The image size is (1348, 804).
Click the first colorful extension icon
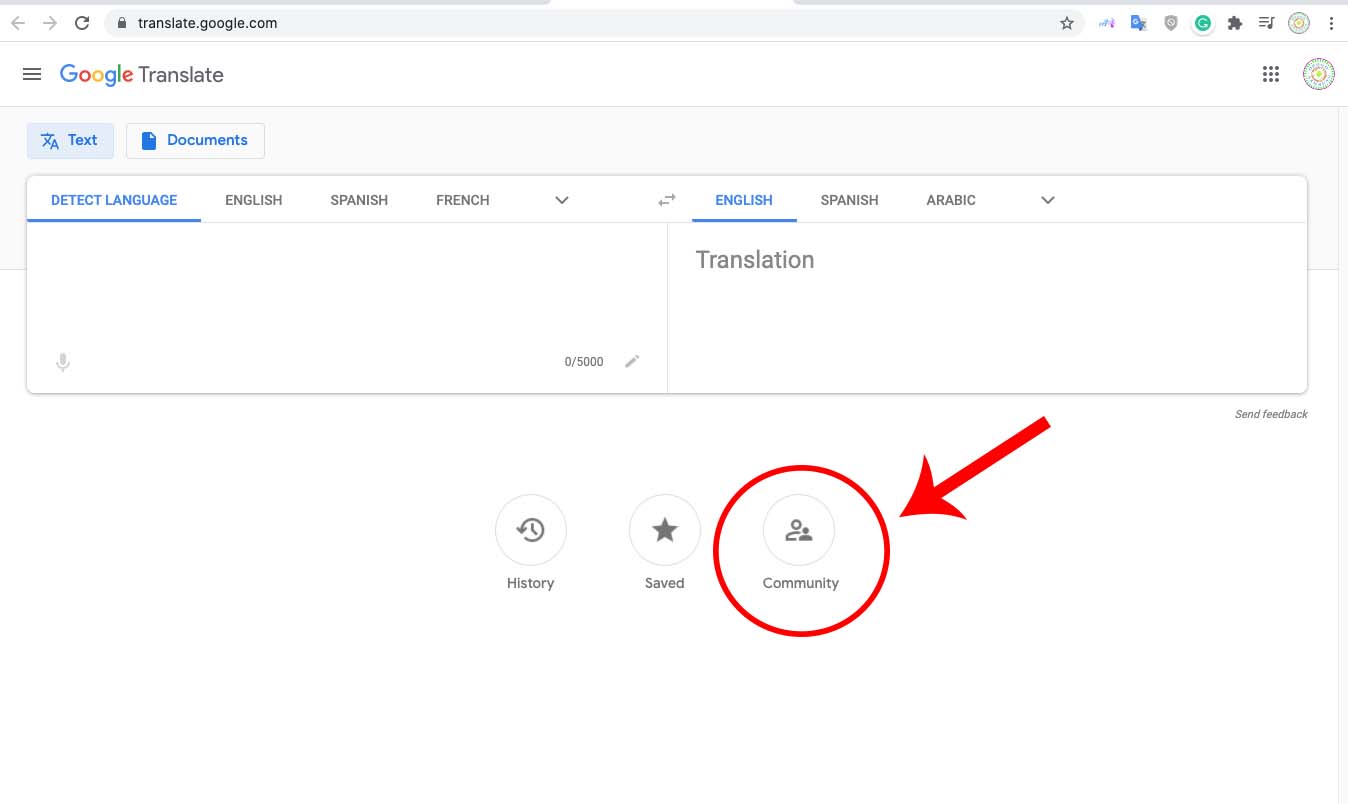pos(1106,22)
